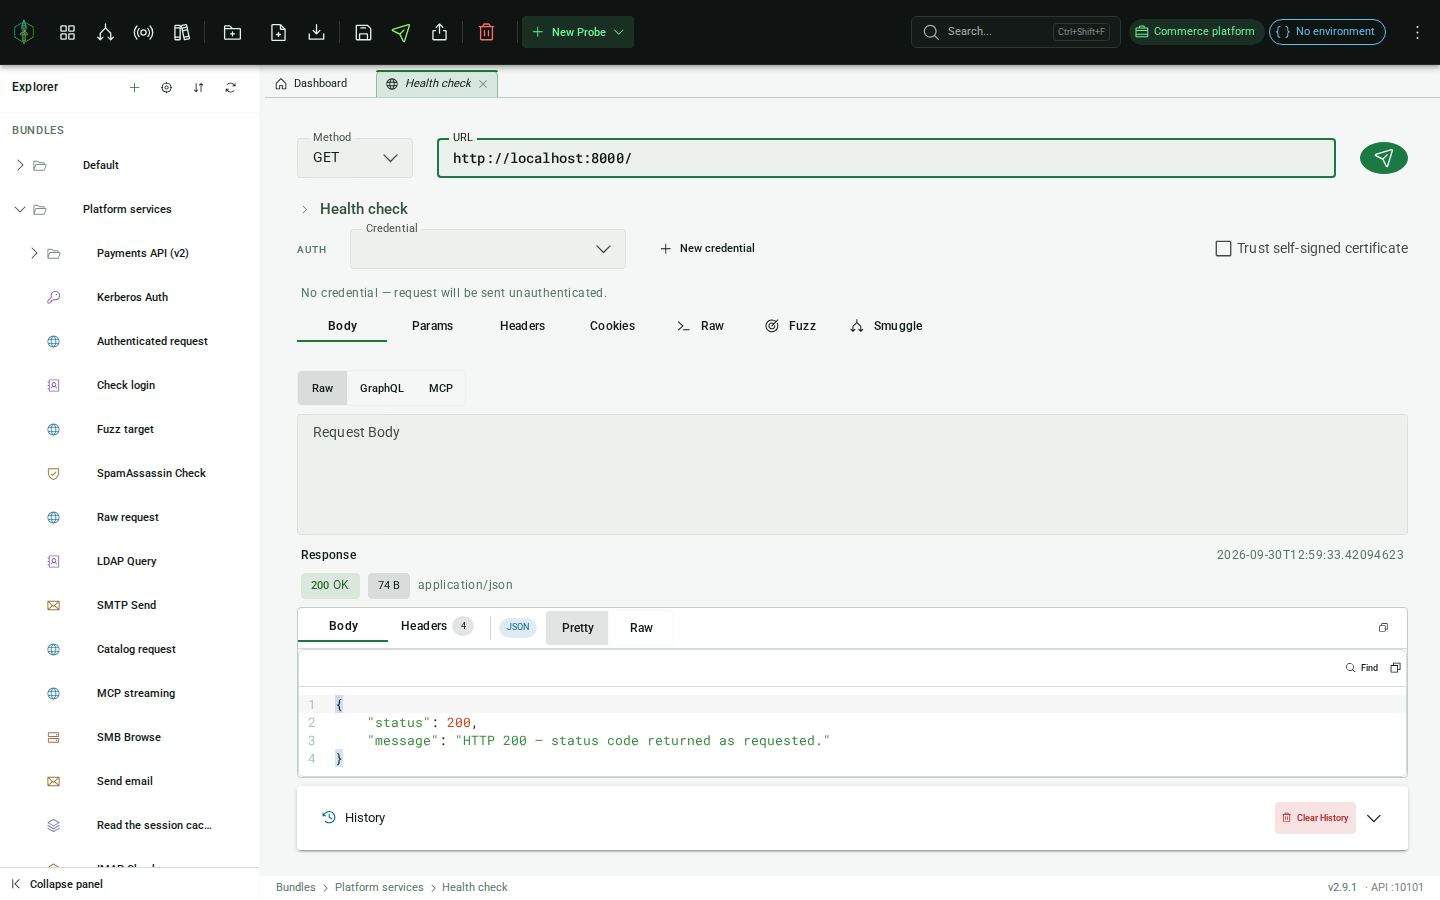Click Collapse panel at sidebar bottom
This screenshot has width=1440, height=900.
[57, 884]
